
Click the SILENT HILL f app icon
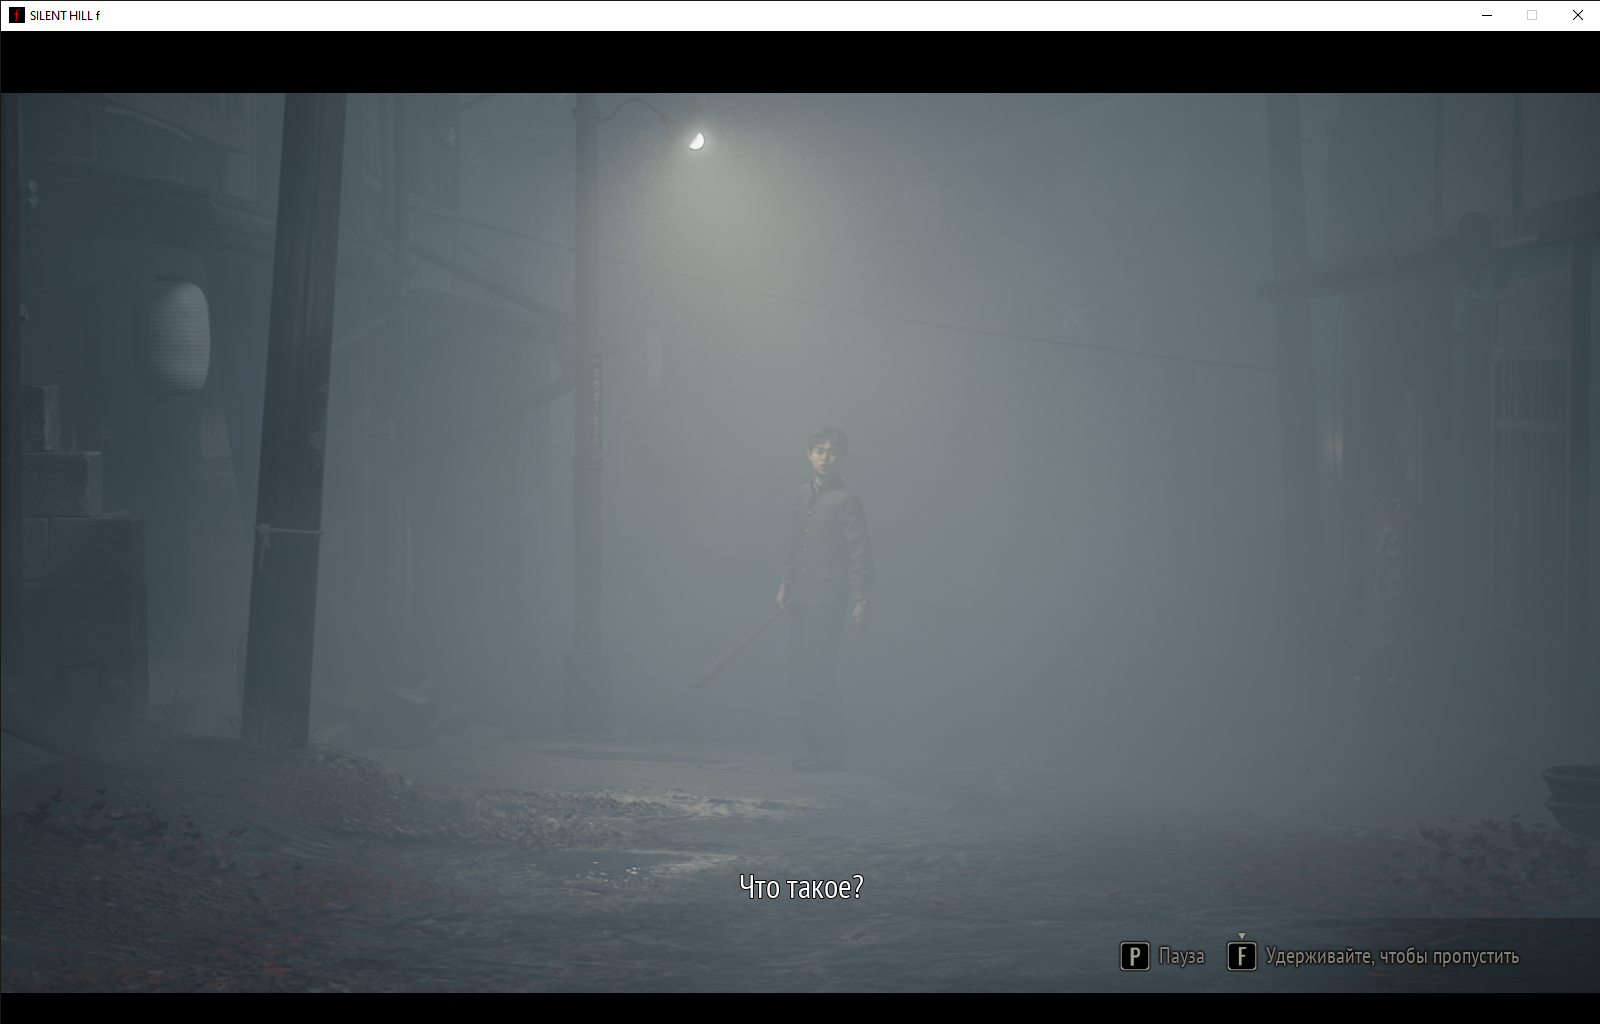(16, 15)
